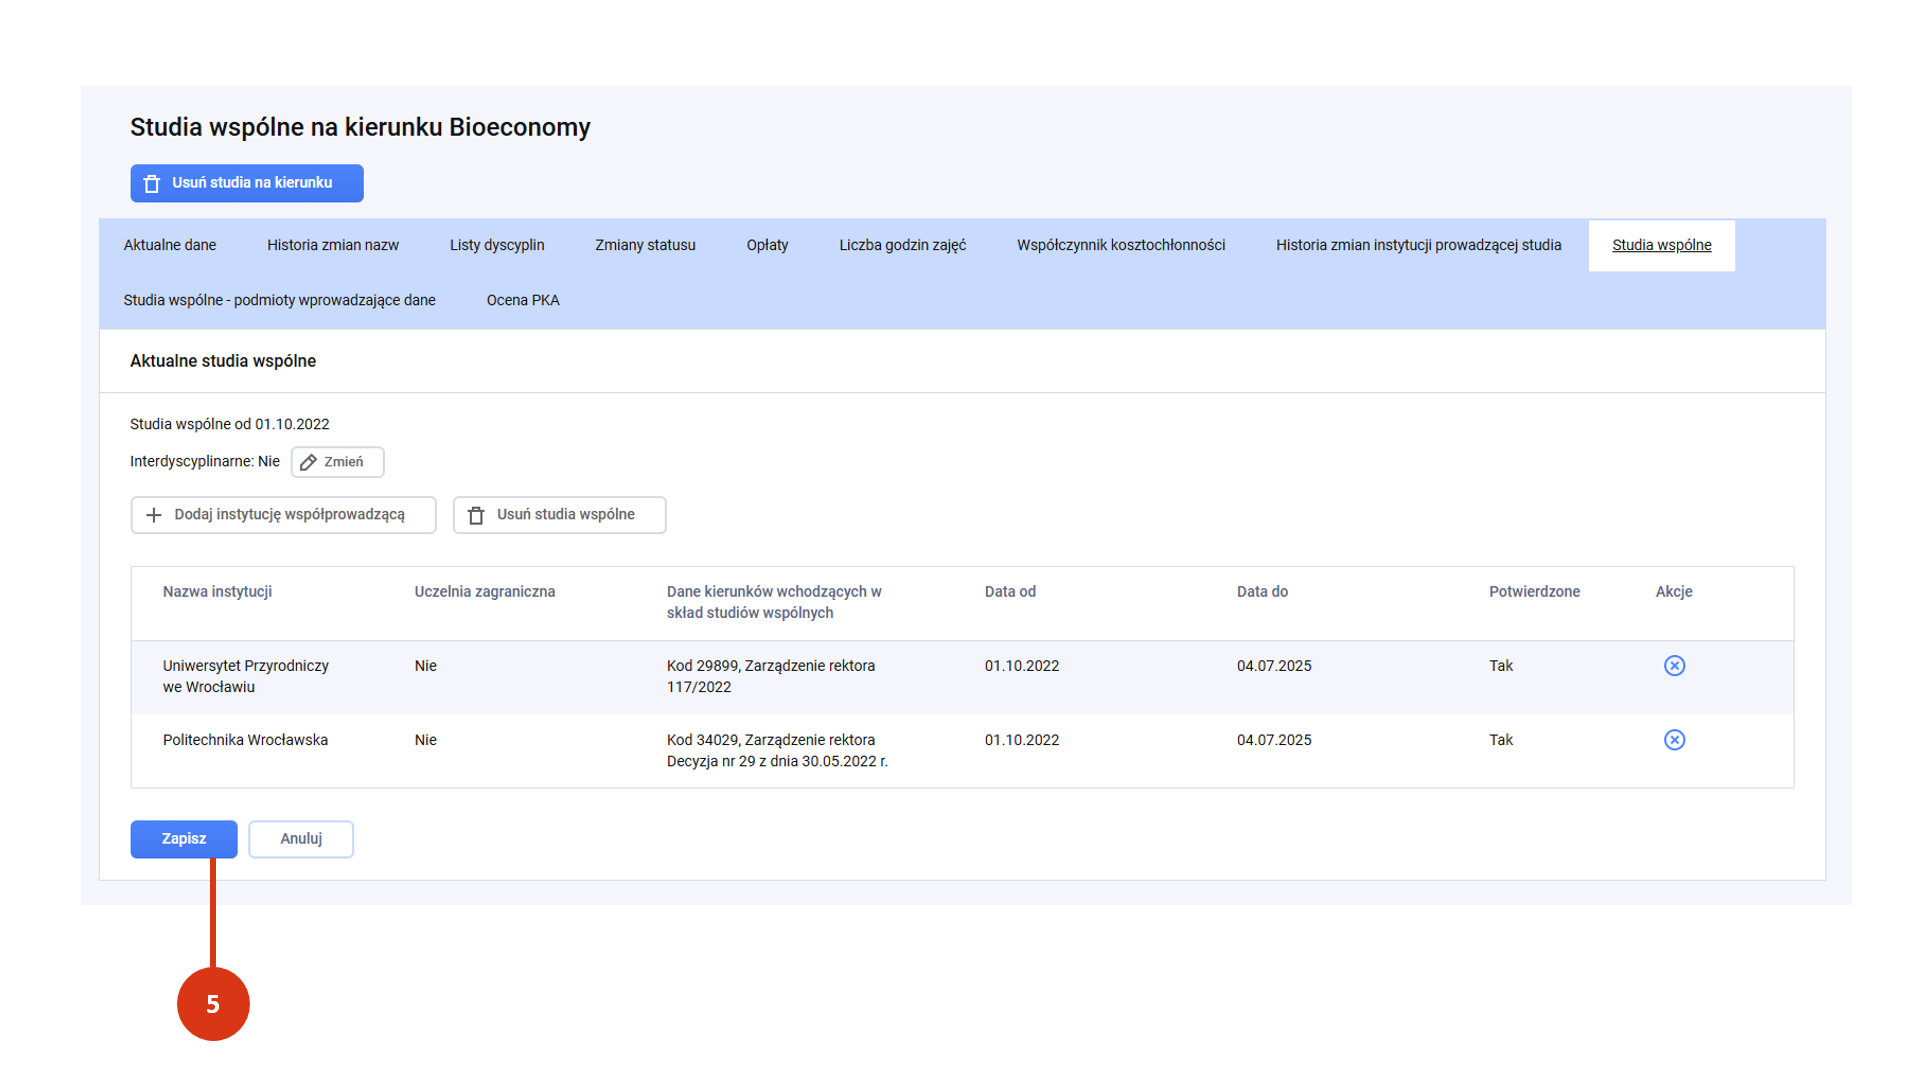Switch to Ocena PKA tab
The height and width of the screenshot is (1080, 1920).
(523, 300)
